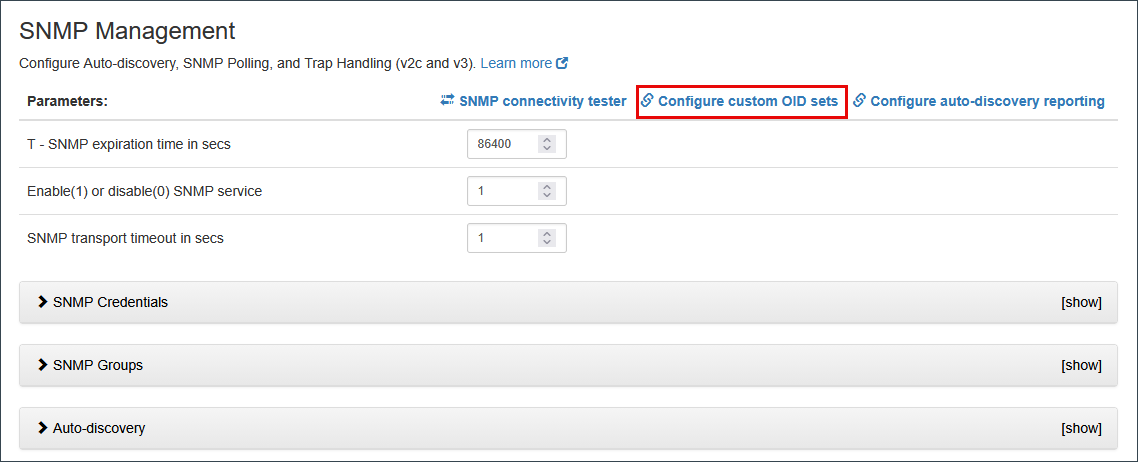1138x462 pixels.
Task: Click the chain icon beside Configure auto-discovery reporting
Action: pyautogui.click(x=859, y=101)
